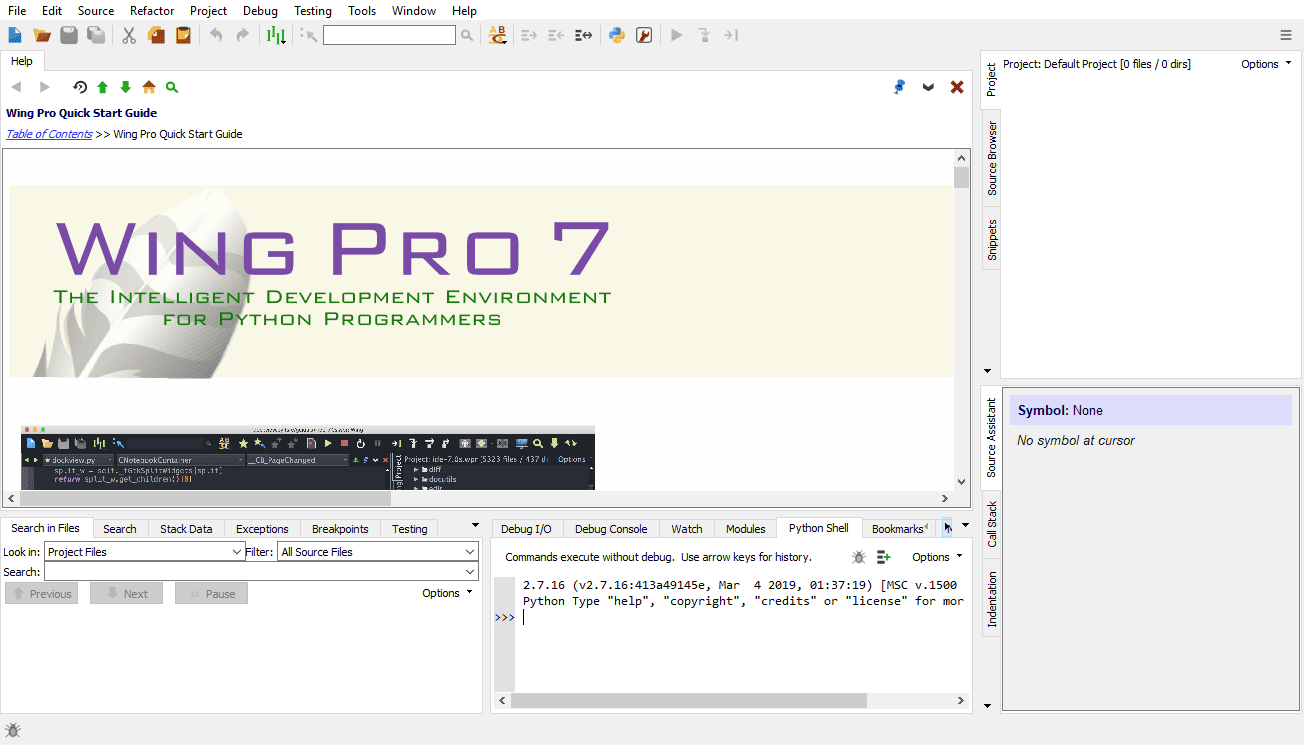Switch to the Stack Data tab

(x=186, y=529)
